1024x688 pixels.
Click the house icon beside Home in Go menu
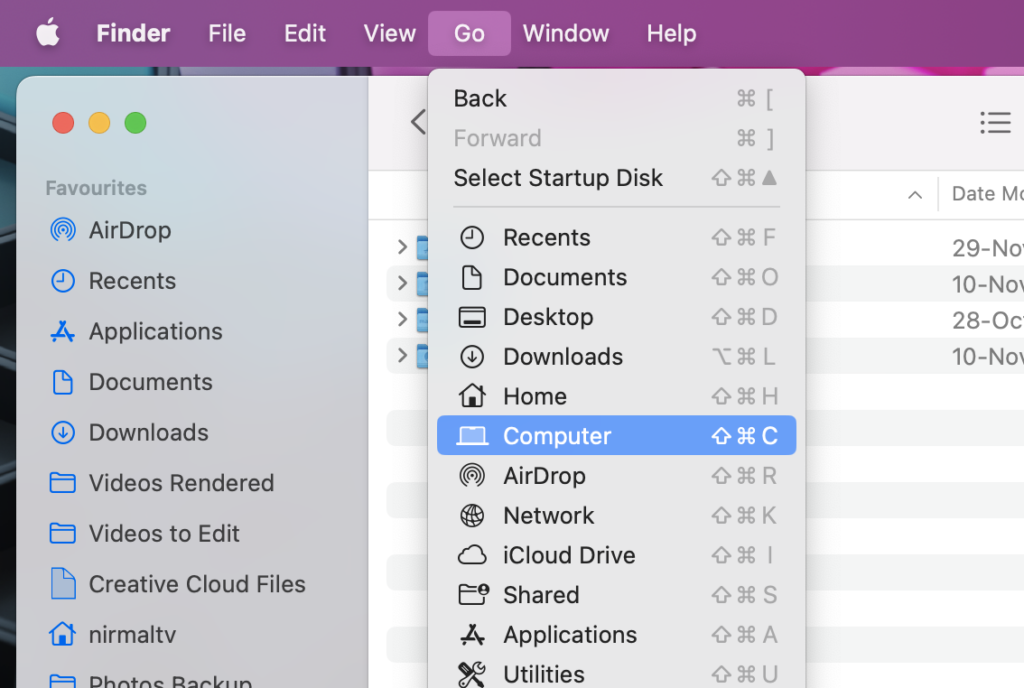pyautogui.click(x=472, y=396)
